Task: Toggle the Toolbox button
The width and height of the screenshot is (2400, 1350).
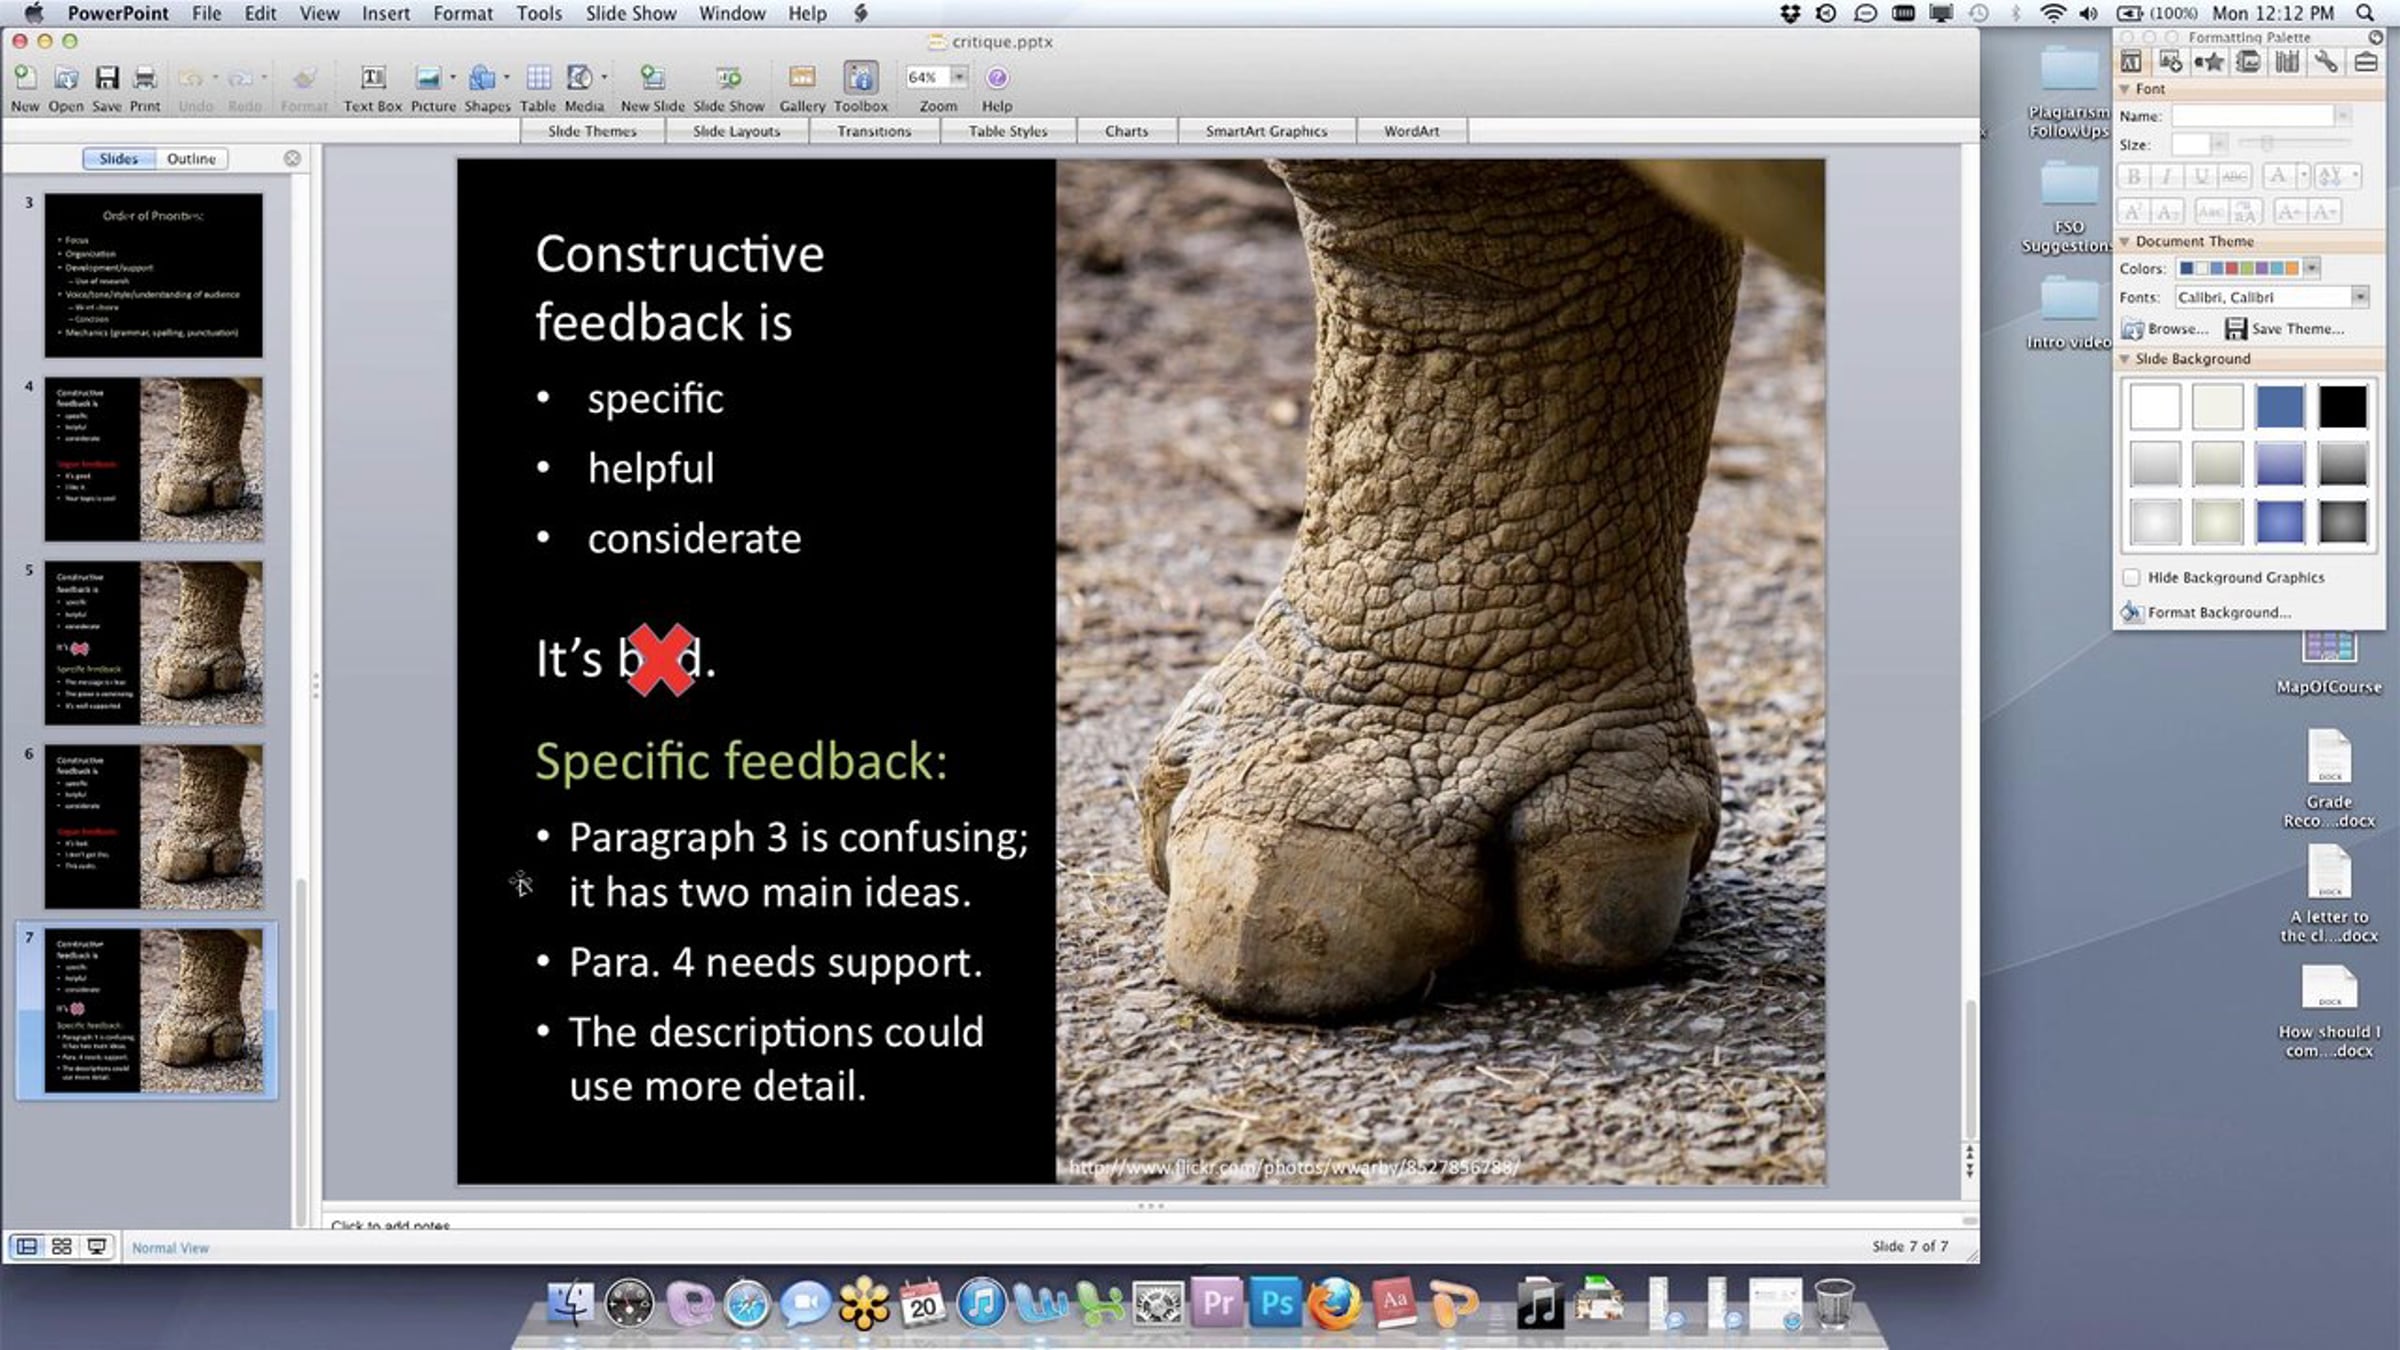Action: tap(860, 79)
